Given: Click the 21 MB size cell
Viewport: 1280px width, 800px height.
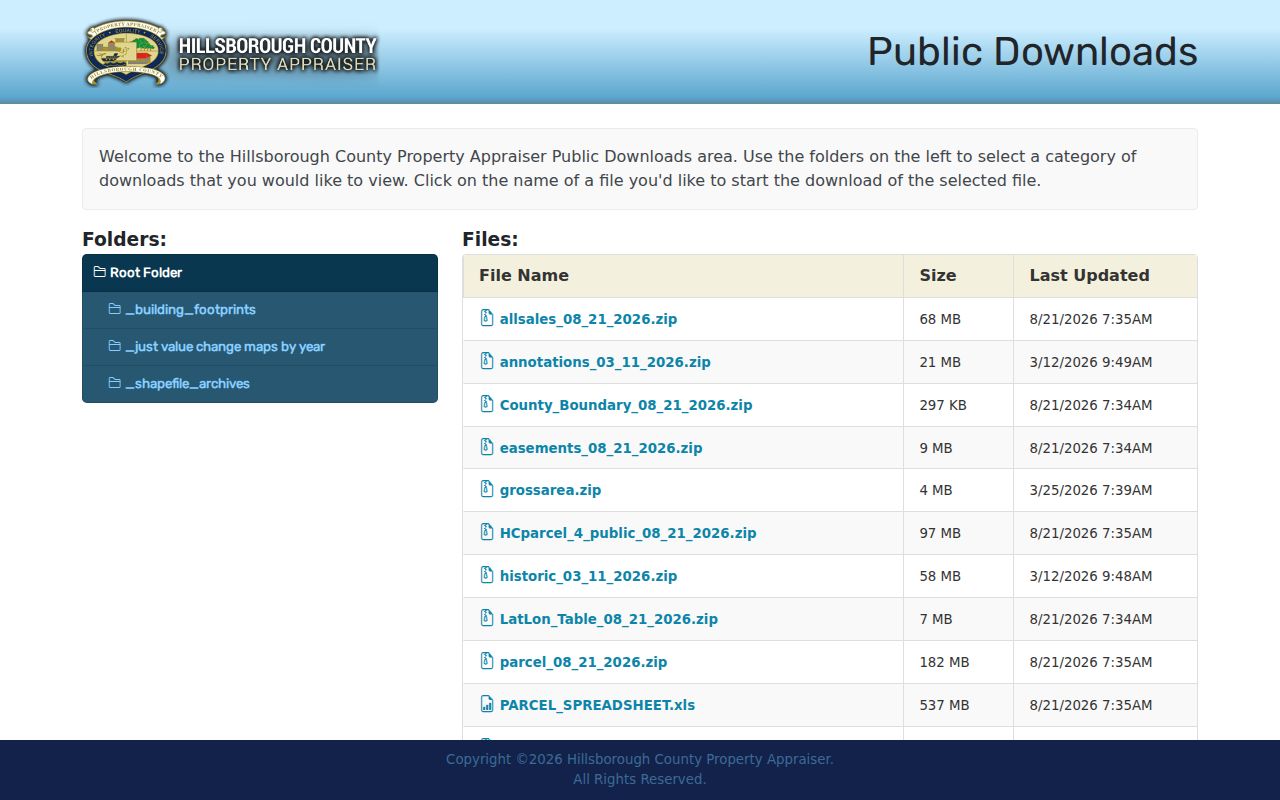Looking at the screenshot, I should tap(959, 362).
